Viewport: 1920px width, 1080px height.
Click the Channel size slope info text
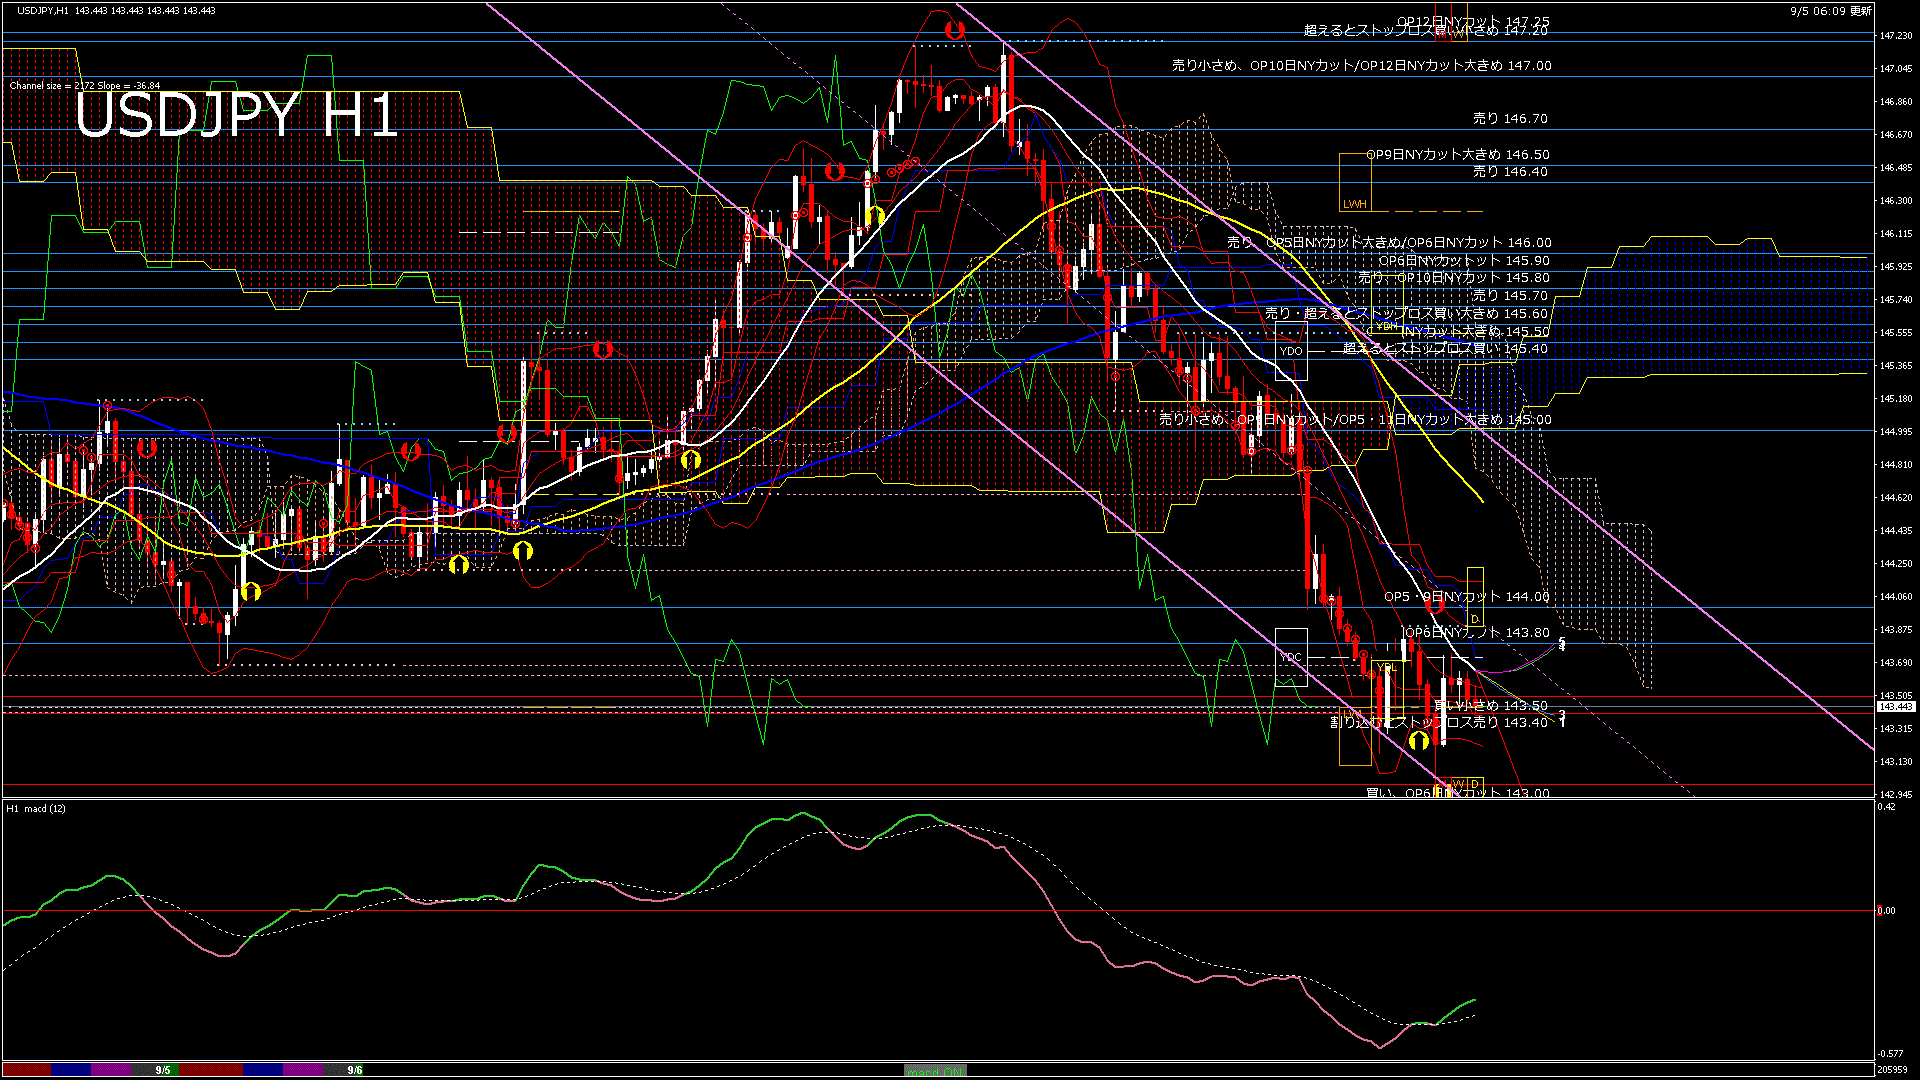tap(85, 86)
